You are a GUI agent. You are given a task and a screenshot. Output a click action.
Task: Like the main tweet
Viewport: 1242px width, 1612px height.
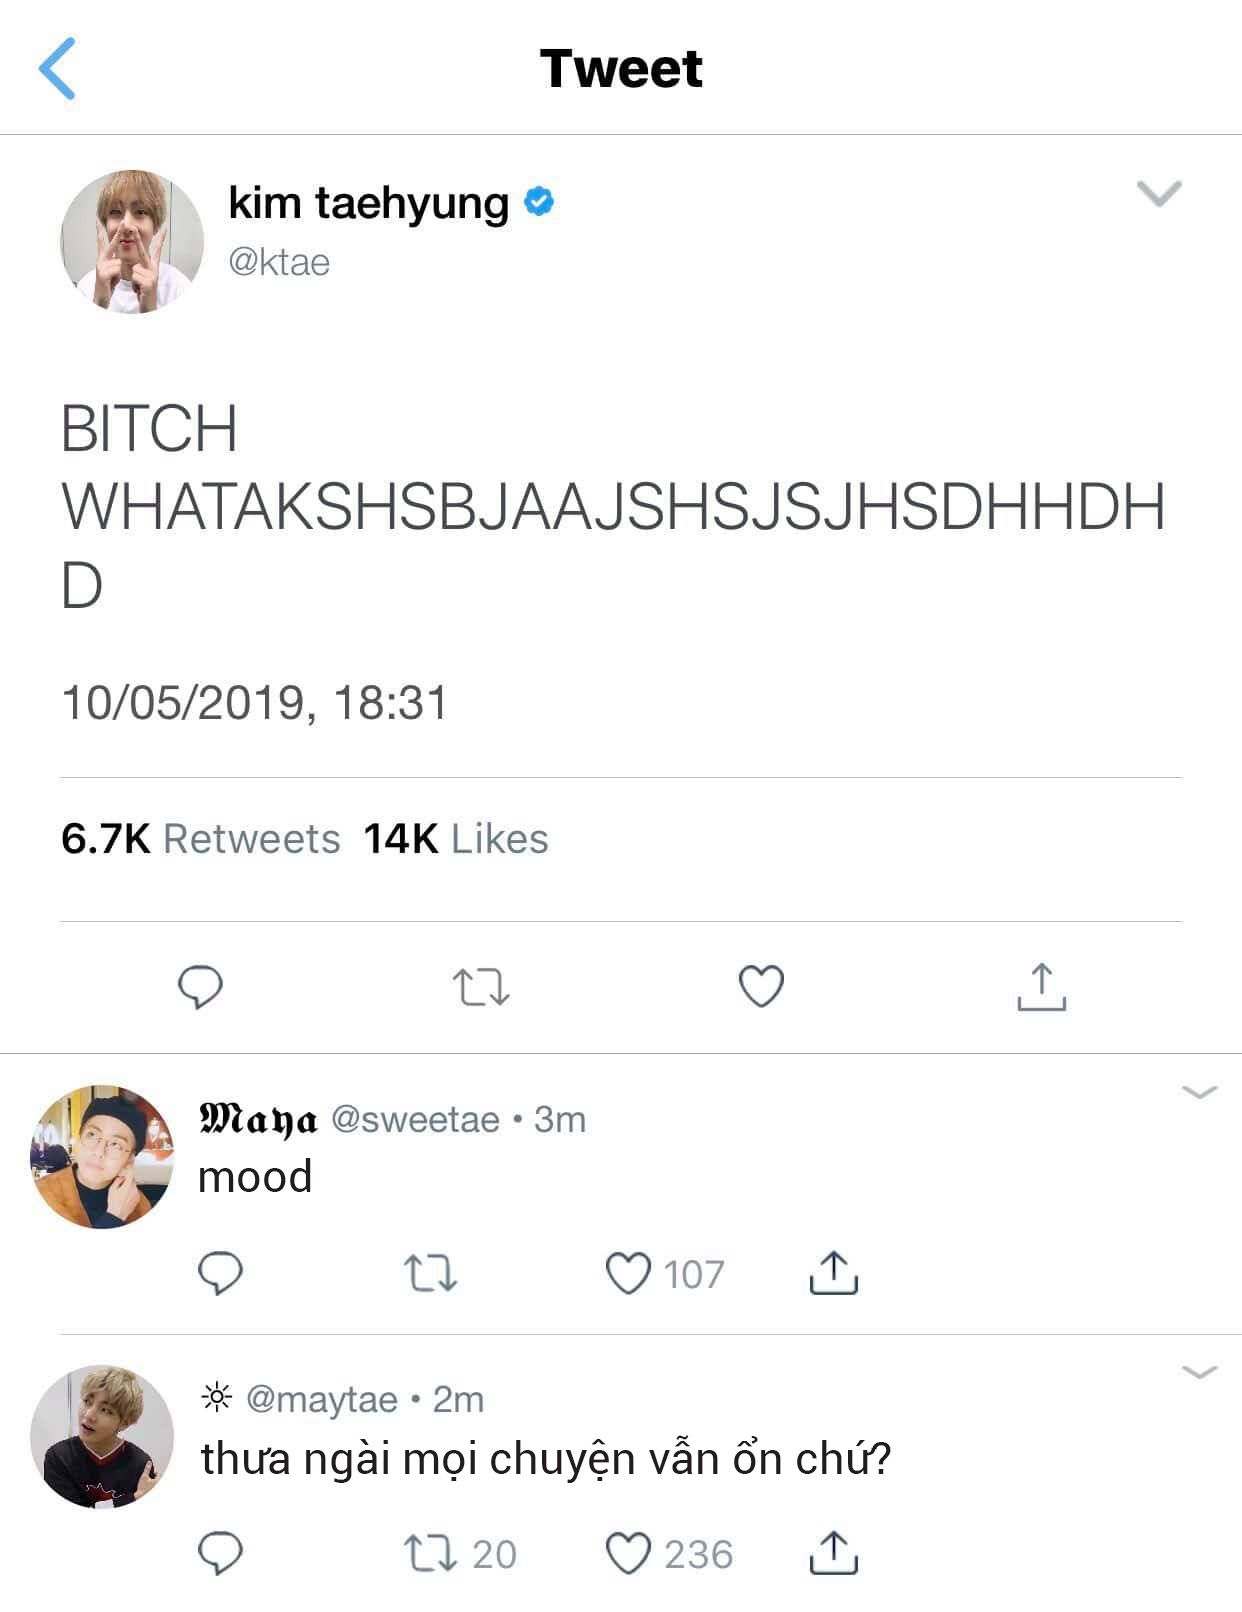click(761, 987)
